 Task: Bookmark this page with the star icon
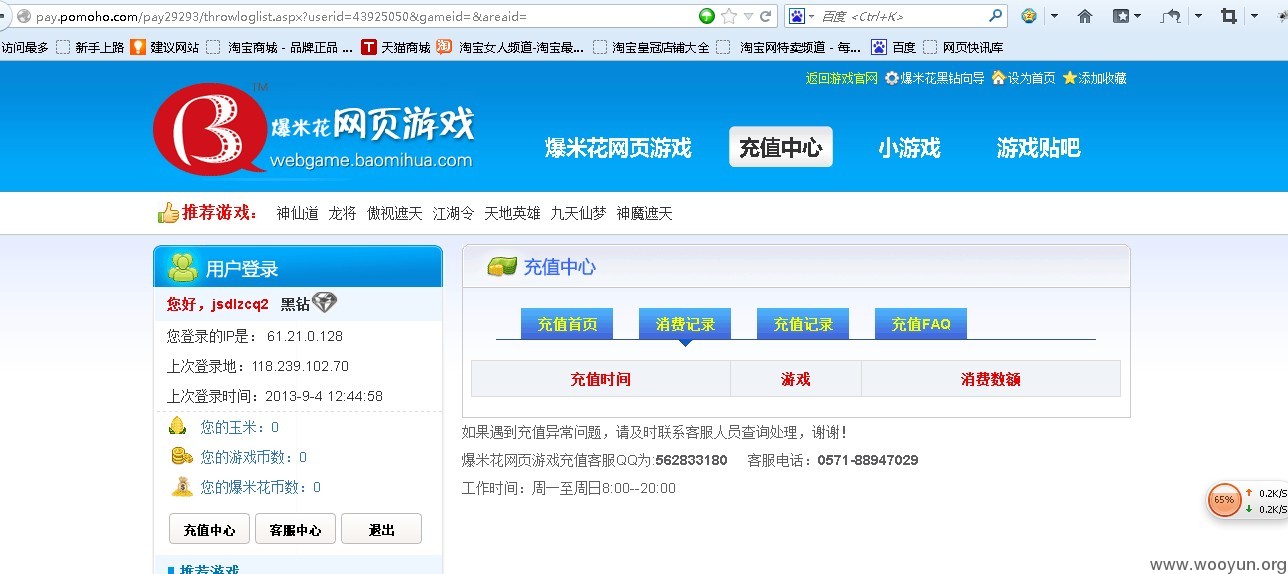coord(729,16)
